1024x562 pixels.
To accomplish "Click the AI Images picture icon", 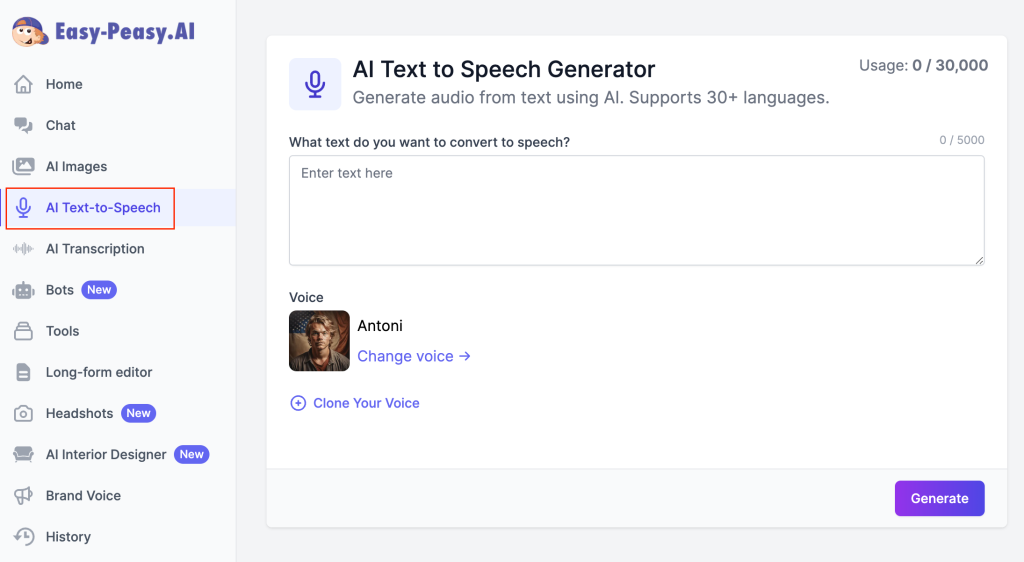I will pos(23,167).
